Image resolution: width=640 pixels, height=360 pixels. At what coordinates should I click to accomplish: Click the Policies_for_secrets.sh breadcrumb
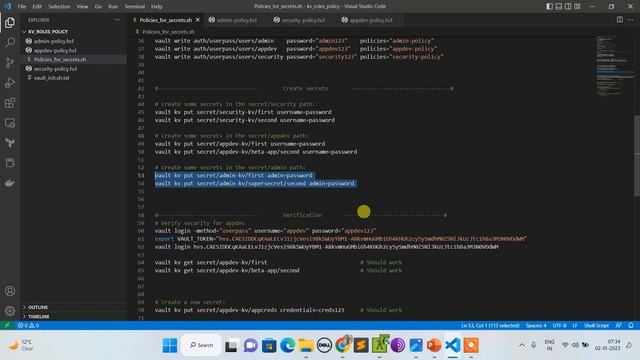(x=168, y=31)
